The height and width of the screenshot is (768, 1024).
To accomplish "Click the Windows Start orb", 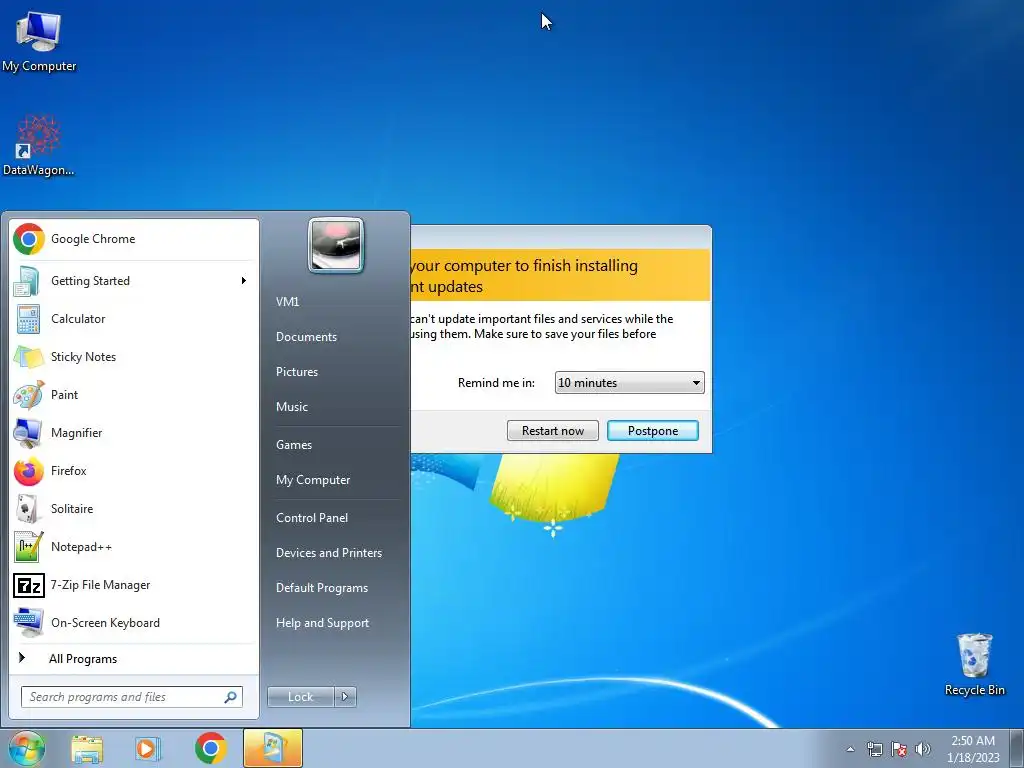I will [27, 748].
